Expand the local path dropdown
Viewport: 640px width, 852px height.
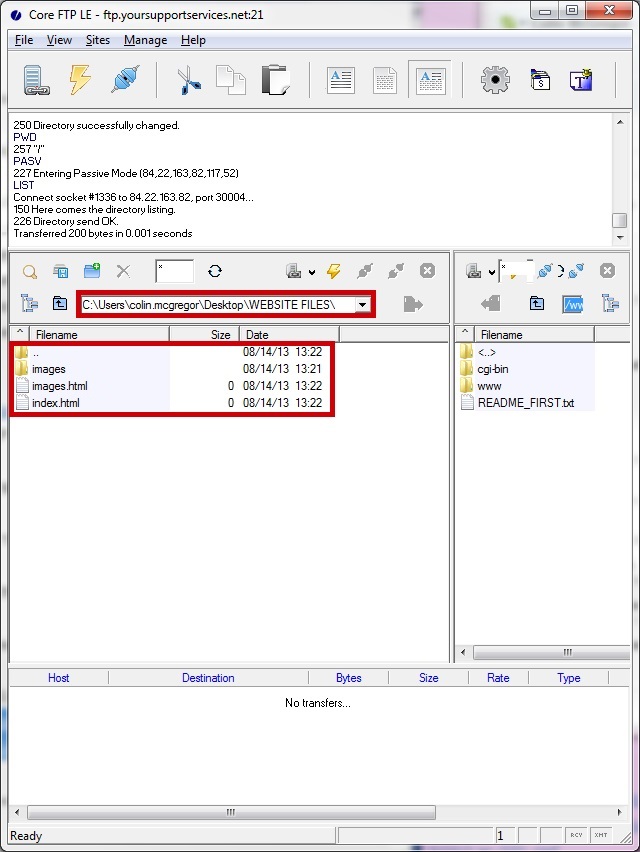click(x=362, y=304)
